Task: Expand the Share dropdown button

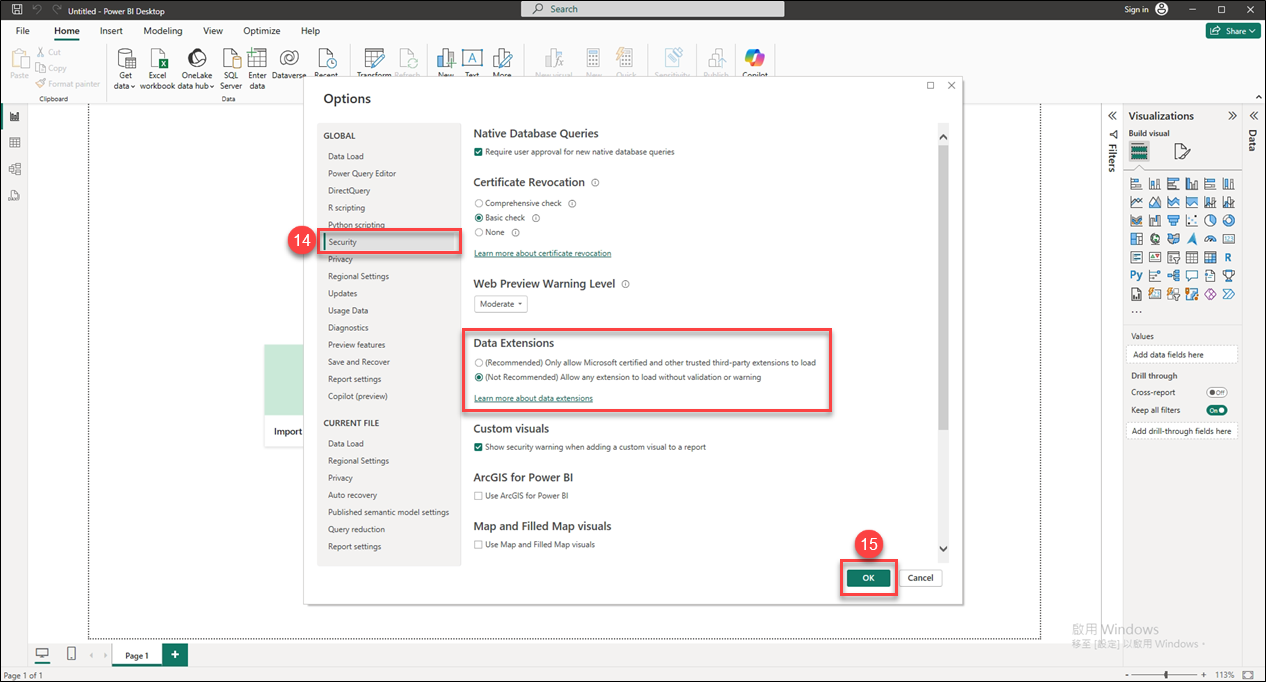Action: [1233, 31]
